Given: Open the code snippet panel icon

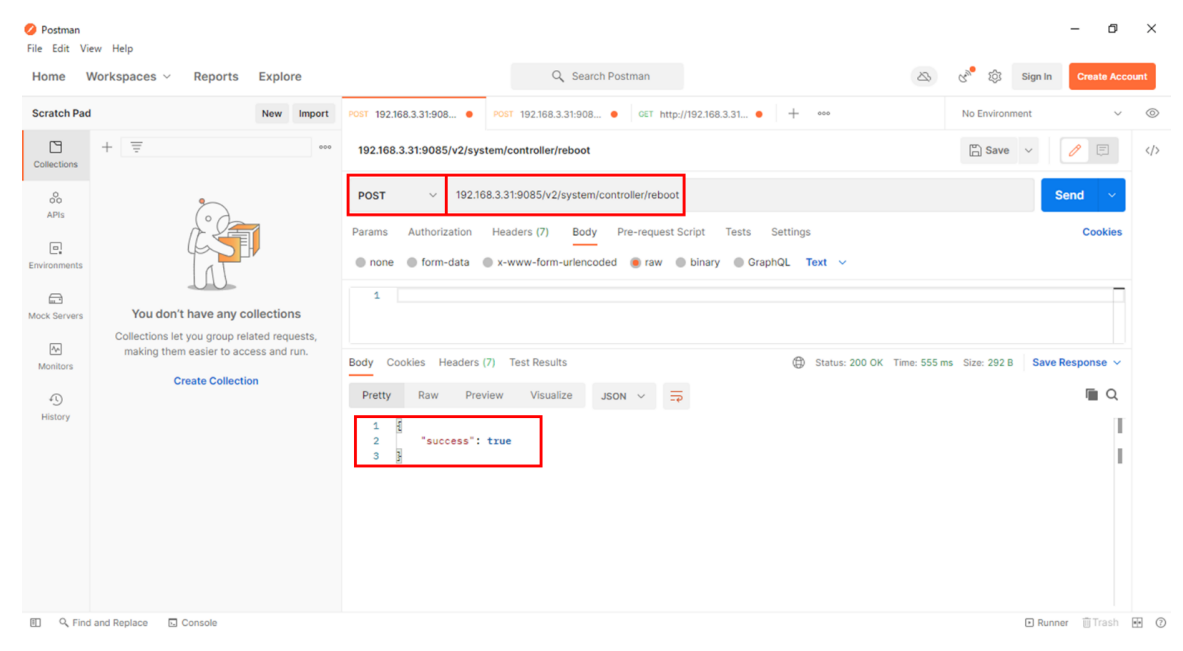Looking at the screenshot, I should click(1152, 150).
